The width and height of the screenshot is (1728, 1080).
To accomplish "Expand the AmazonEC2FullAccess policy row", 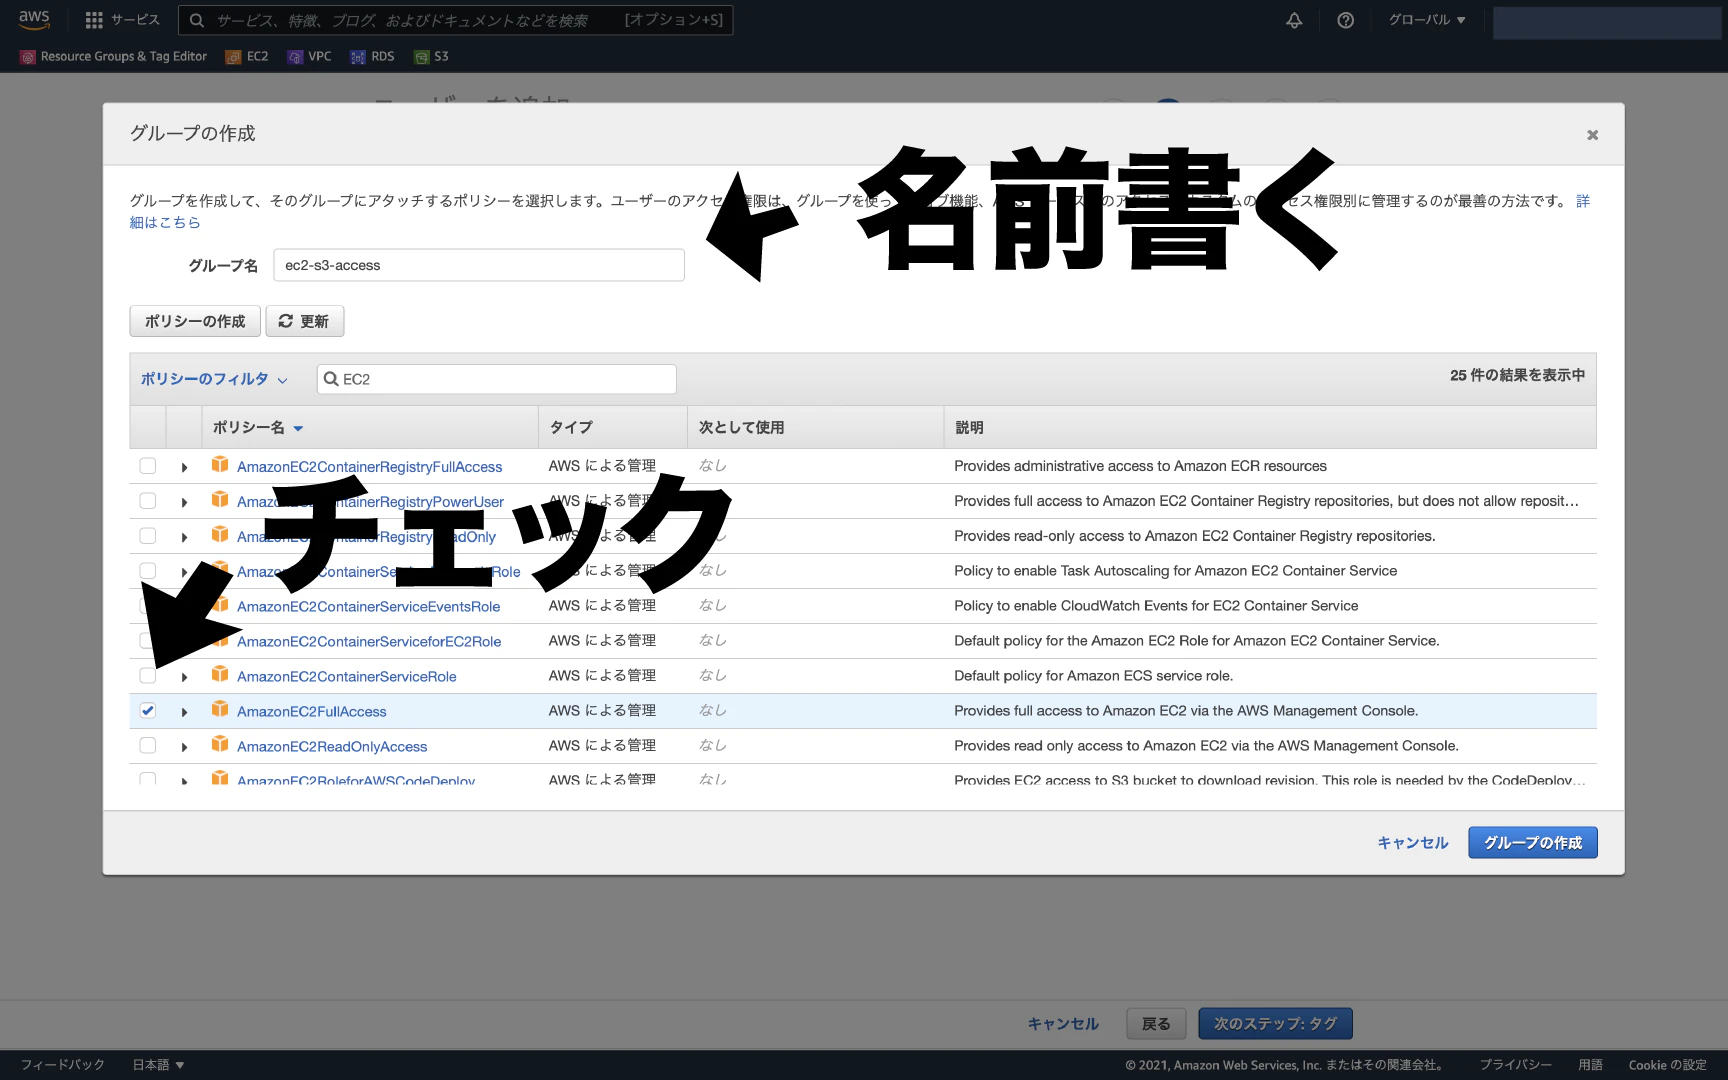I will [184, 712].
